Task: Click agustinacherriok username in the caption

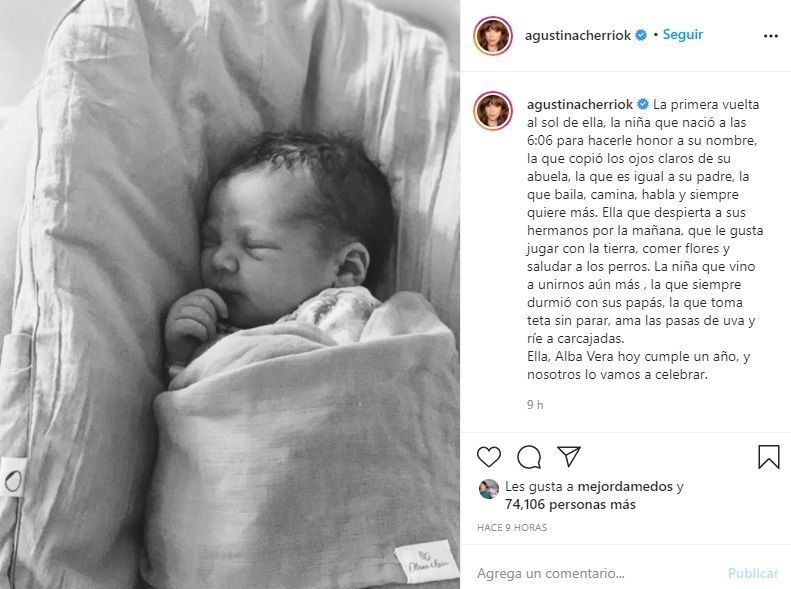Action: (x=580, y=104)
